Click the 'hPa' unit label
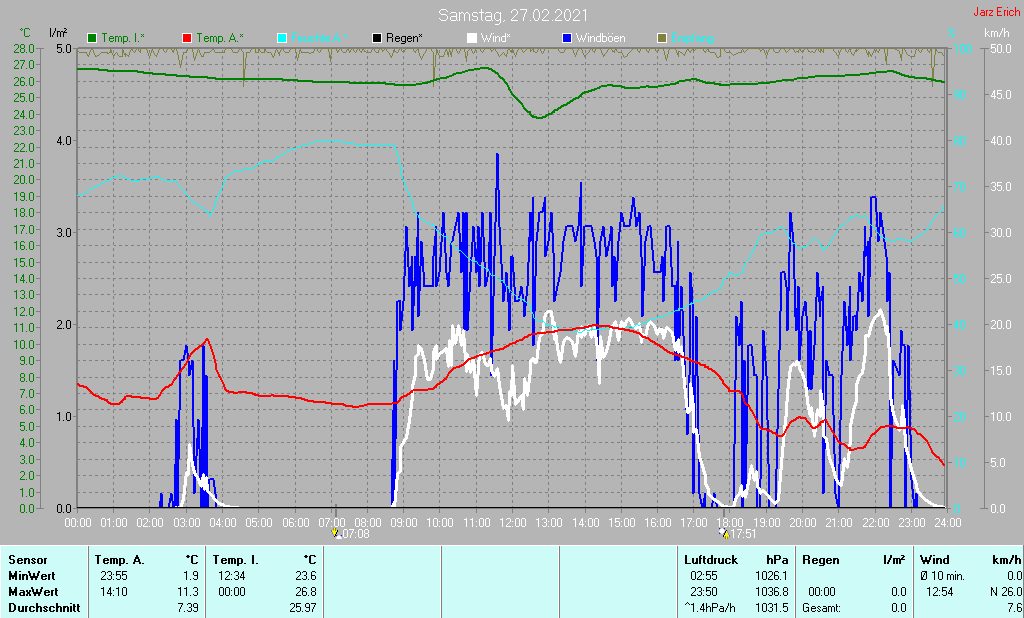This screenshot has width=1024, height=618. pyautogui.click(x=777, y=560)
